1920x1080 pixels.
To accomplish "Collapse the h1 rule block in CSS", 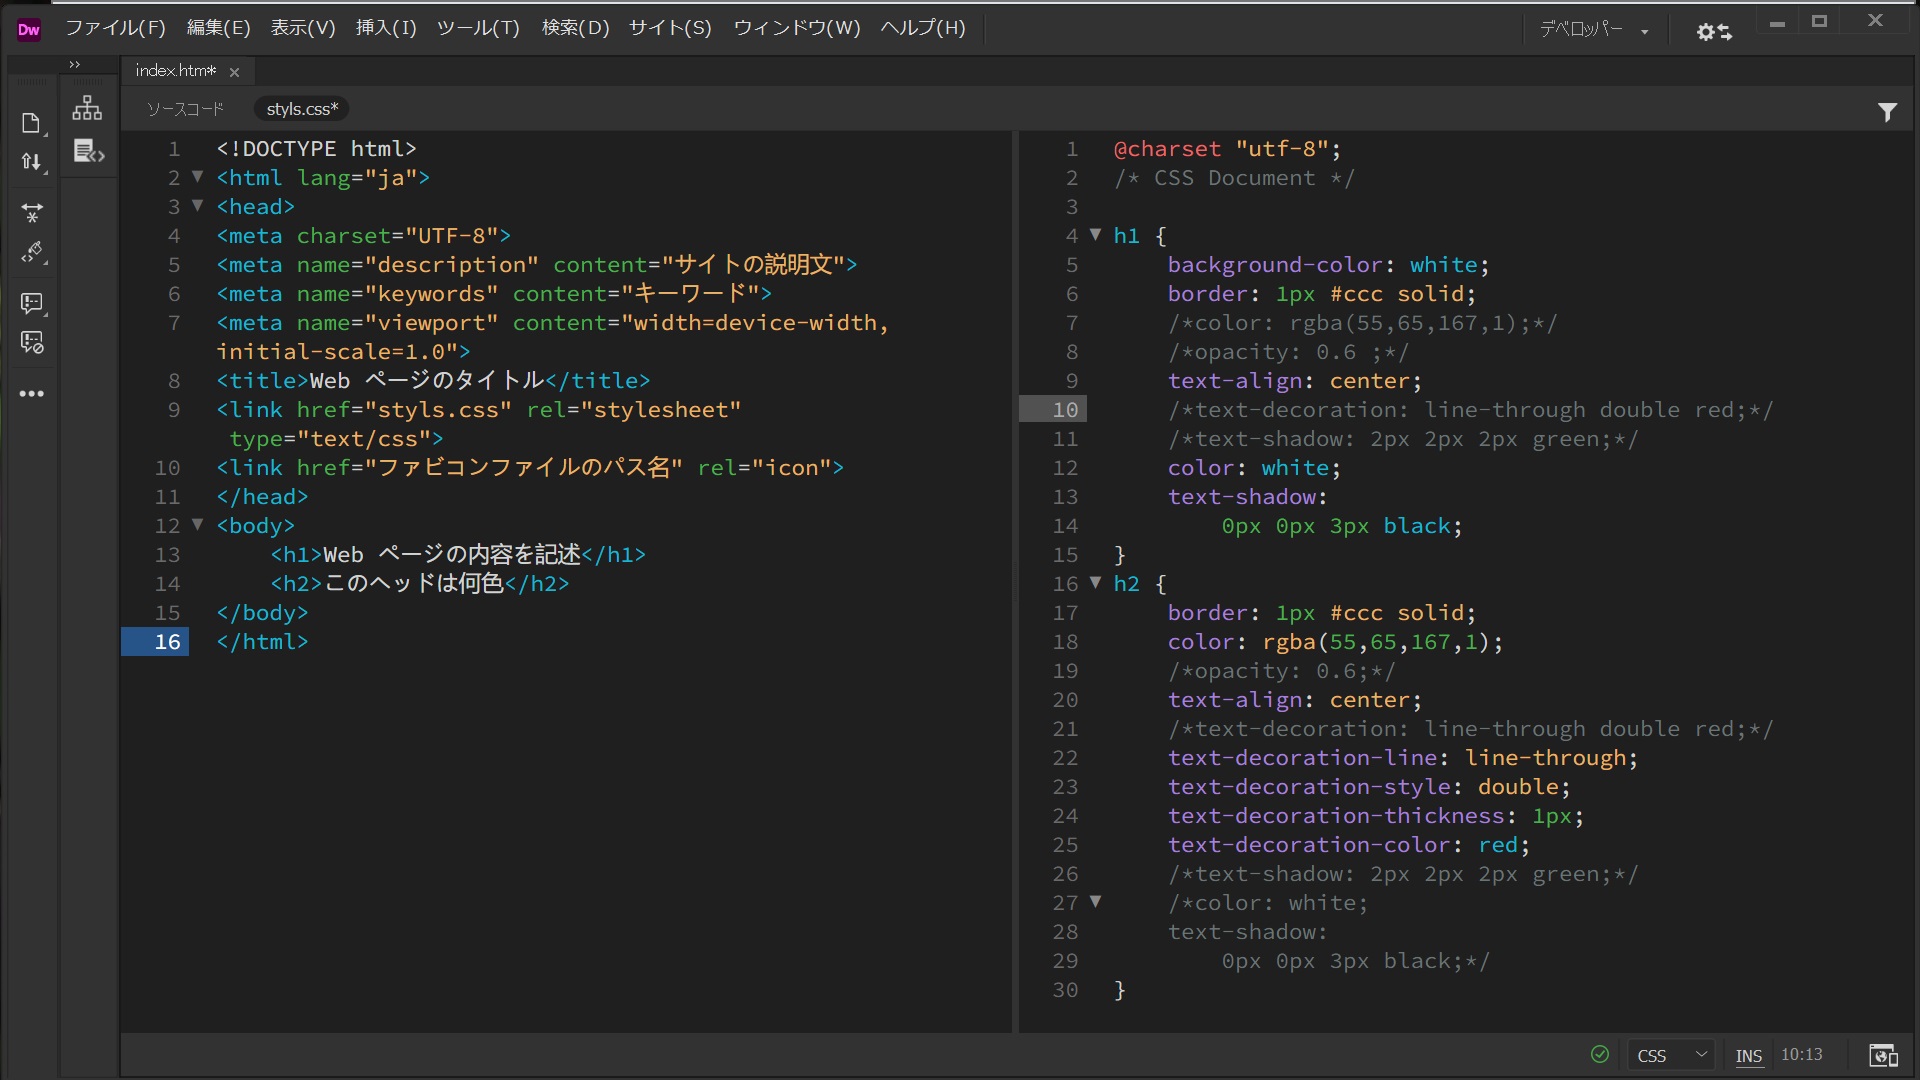I will (1095, 235).
